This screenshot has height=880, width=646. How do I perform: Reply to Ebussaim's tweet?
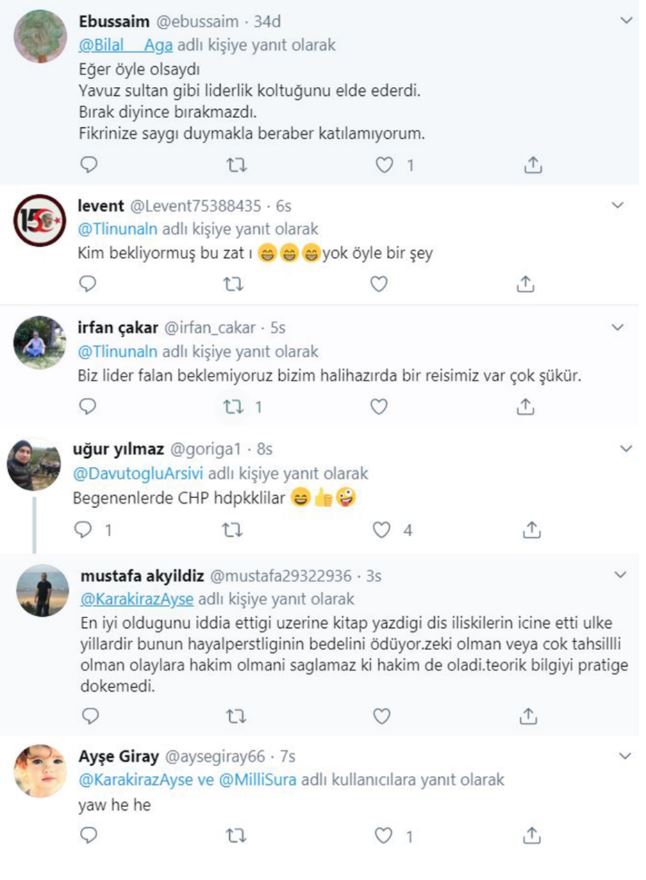[88, 164]
